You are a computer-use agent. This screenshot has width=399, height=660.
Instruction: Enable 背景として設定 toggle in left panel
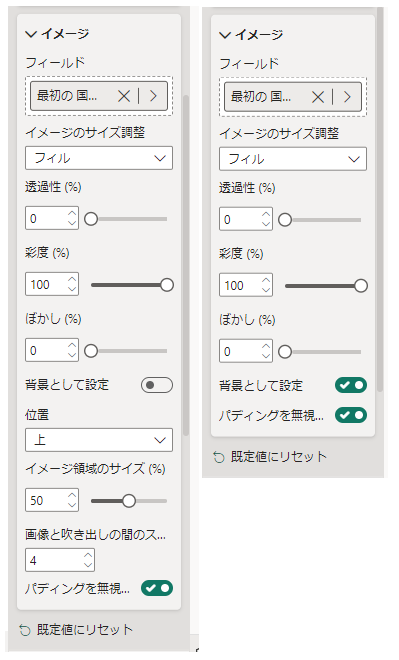click(x=157, y=385)
